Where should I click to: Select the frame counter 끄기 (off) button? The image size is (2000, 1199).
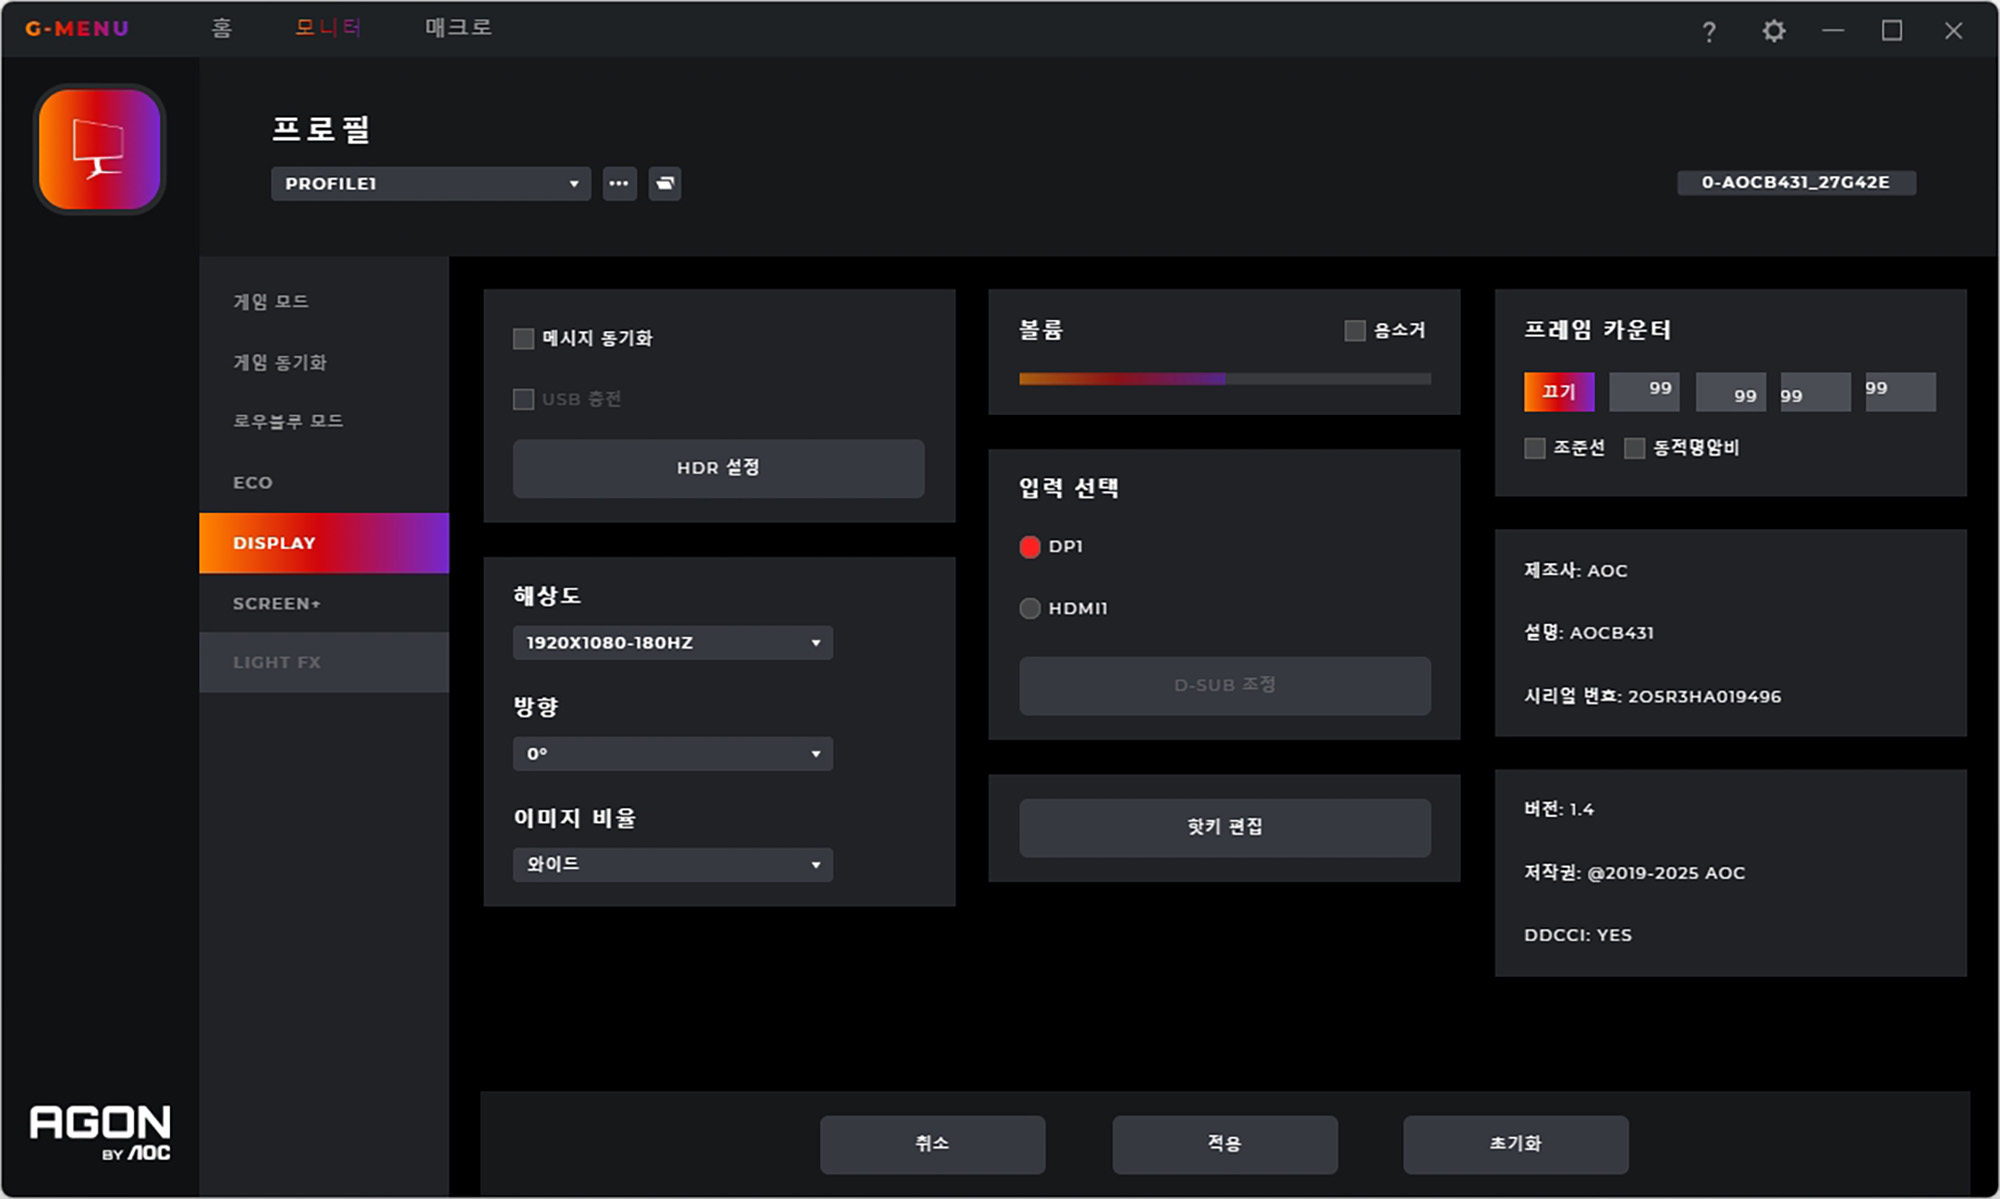pyautogui.click(x=1558, y=392)
